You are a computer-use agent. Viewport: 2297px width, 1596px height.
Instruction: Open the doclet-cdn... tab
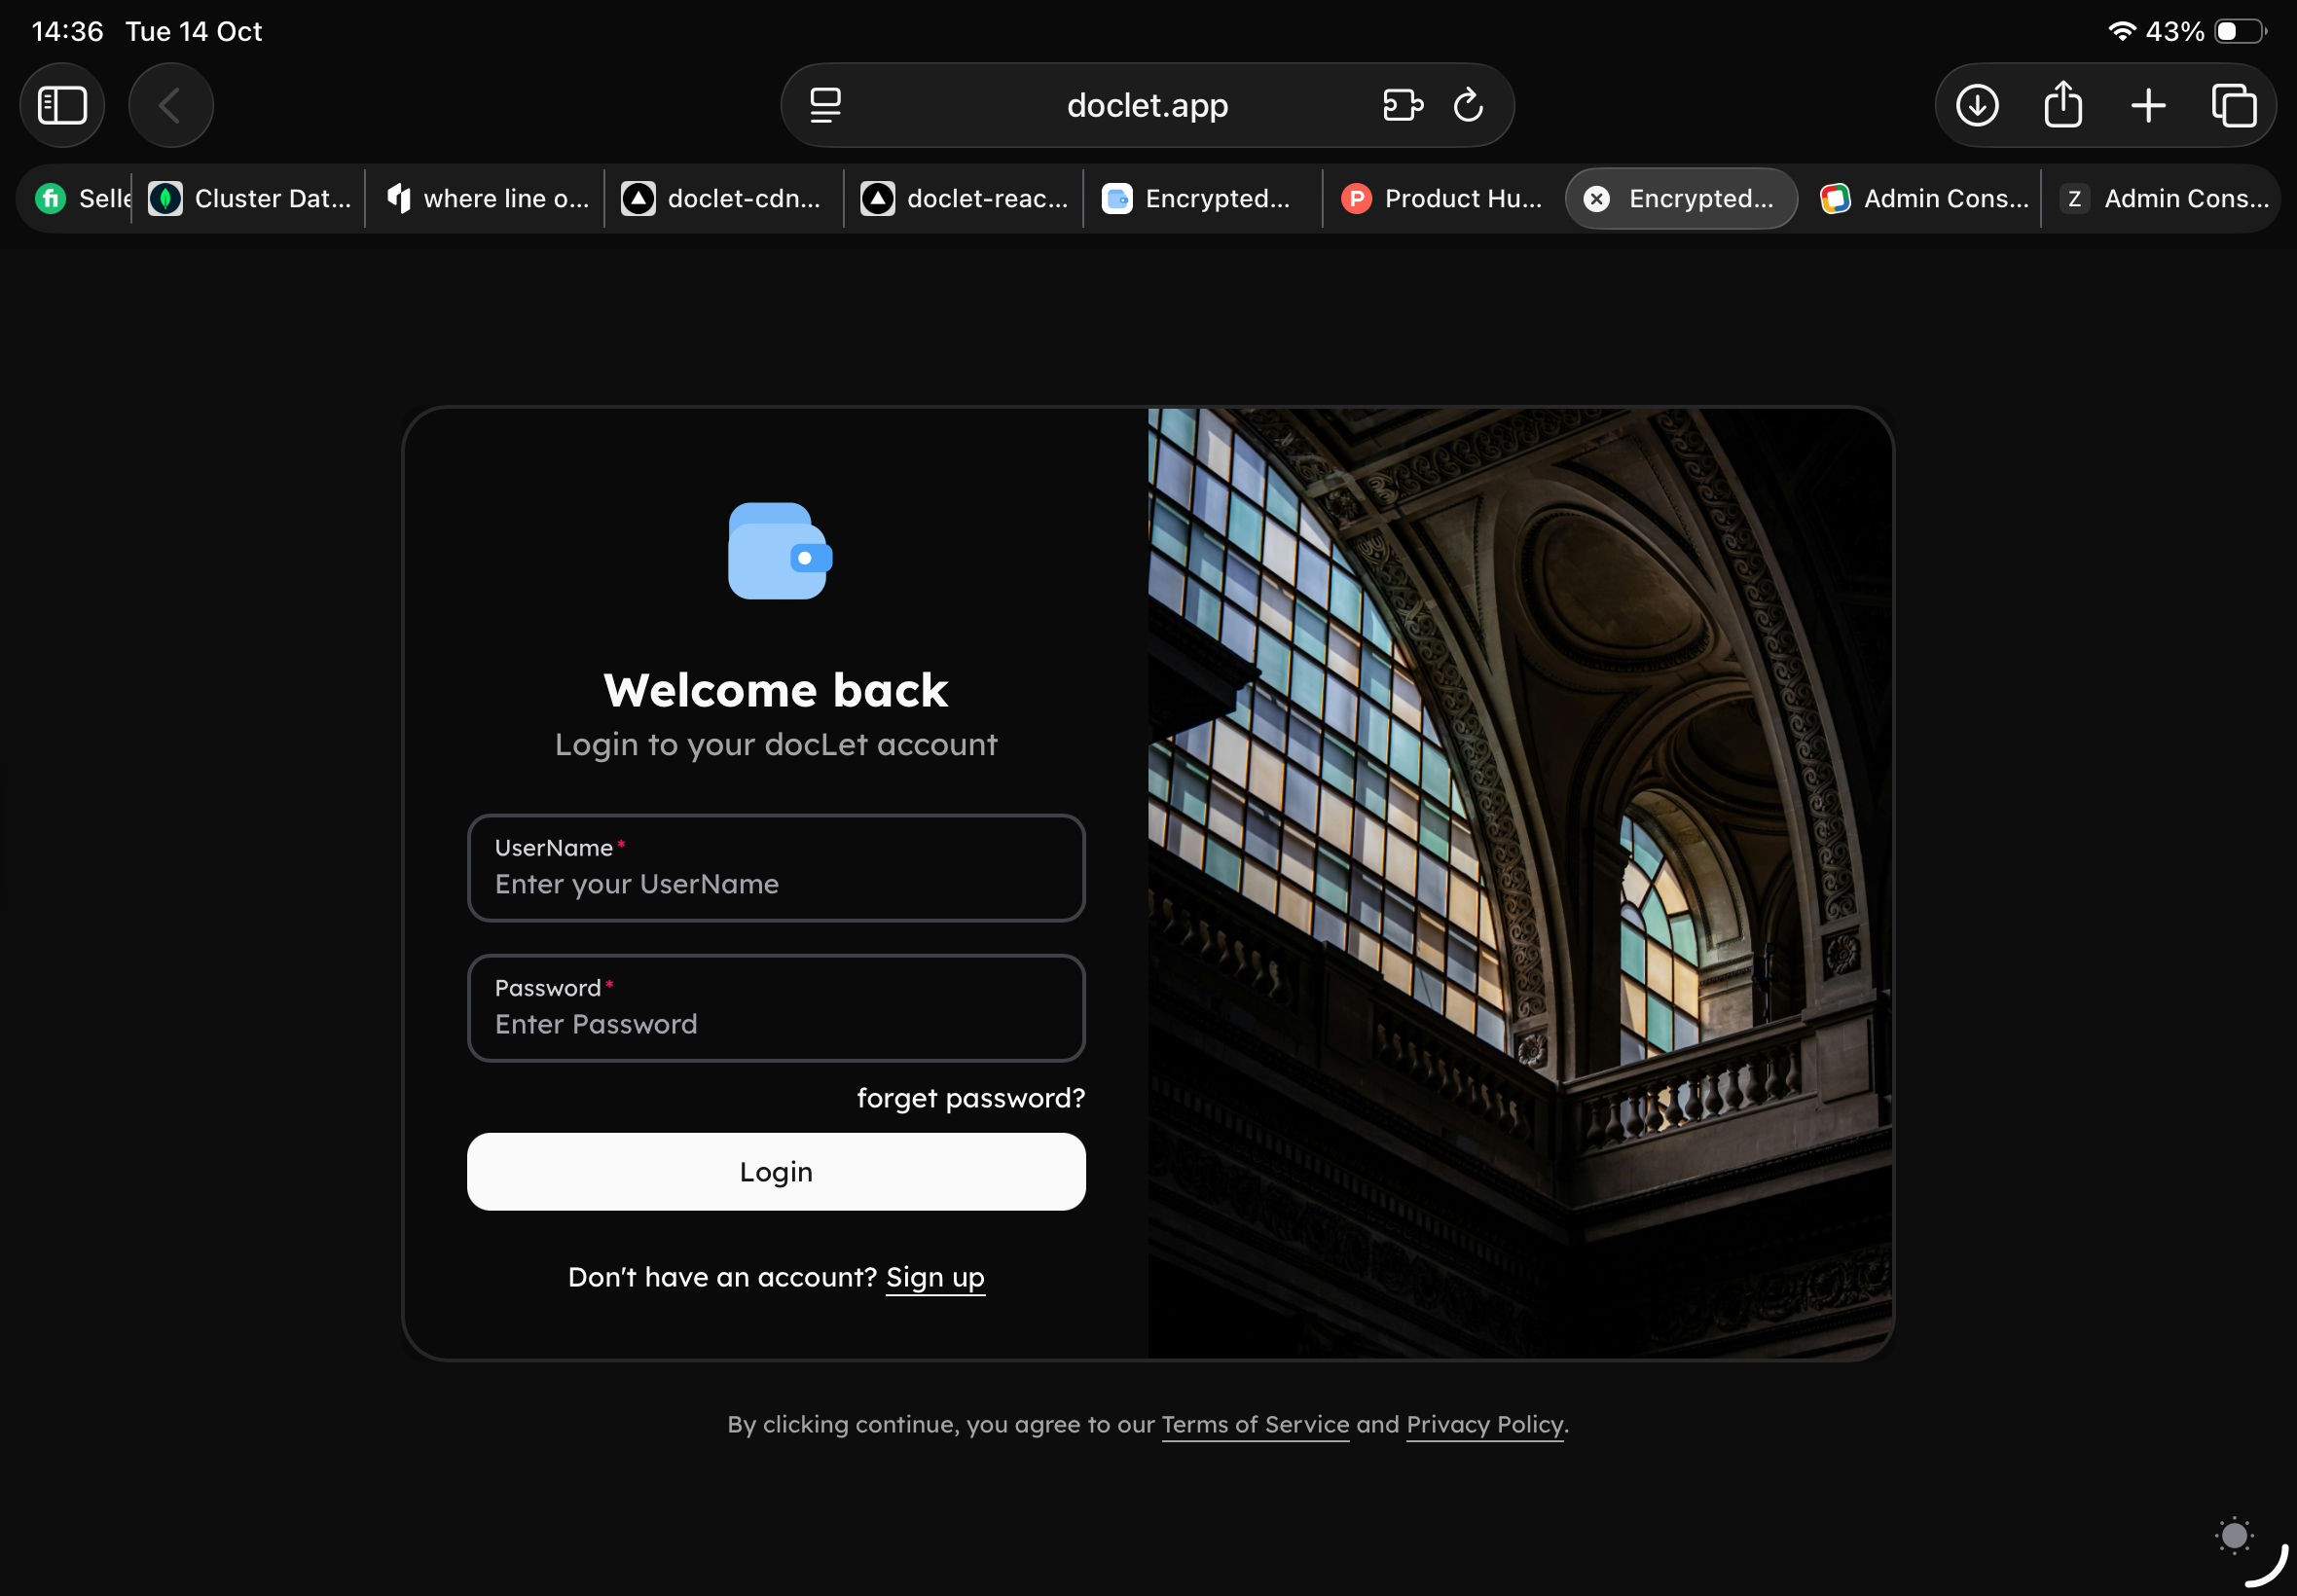[723, 199]
